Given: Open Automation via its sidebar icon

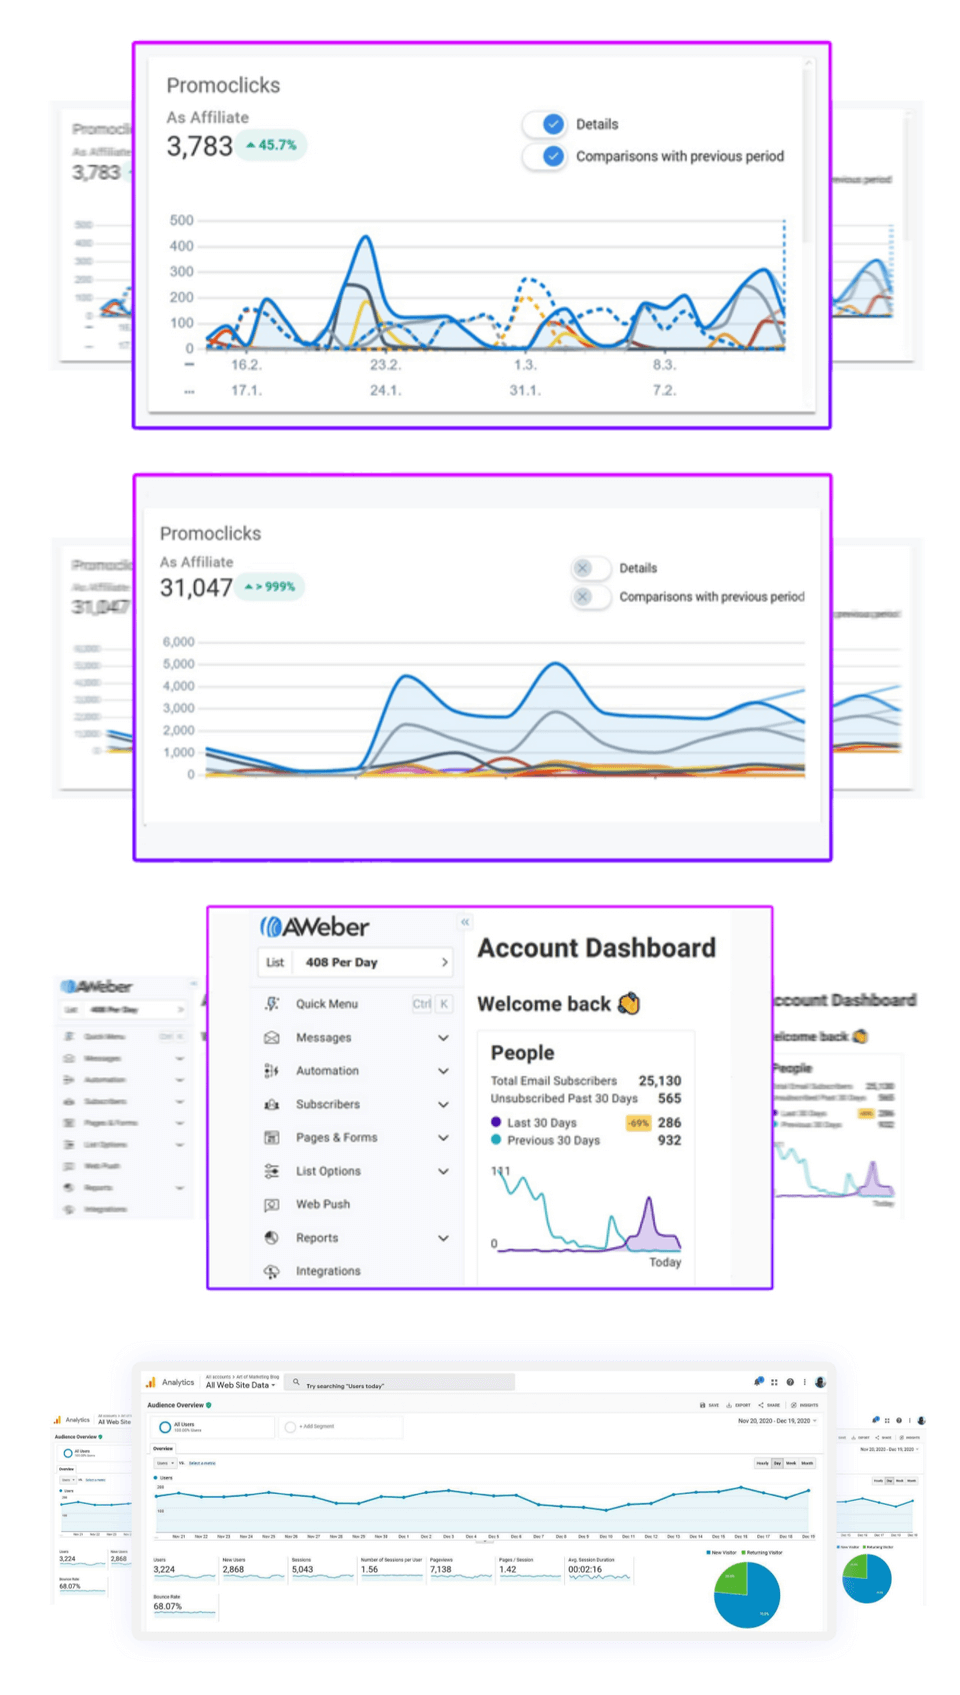Looking at the screenshot, I should coord(271,1071).
